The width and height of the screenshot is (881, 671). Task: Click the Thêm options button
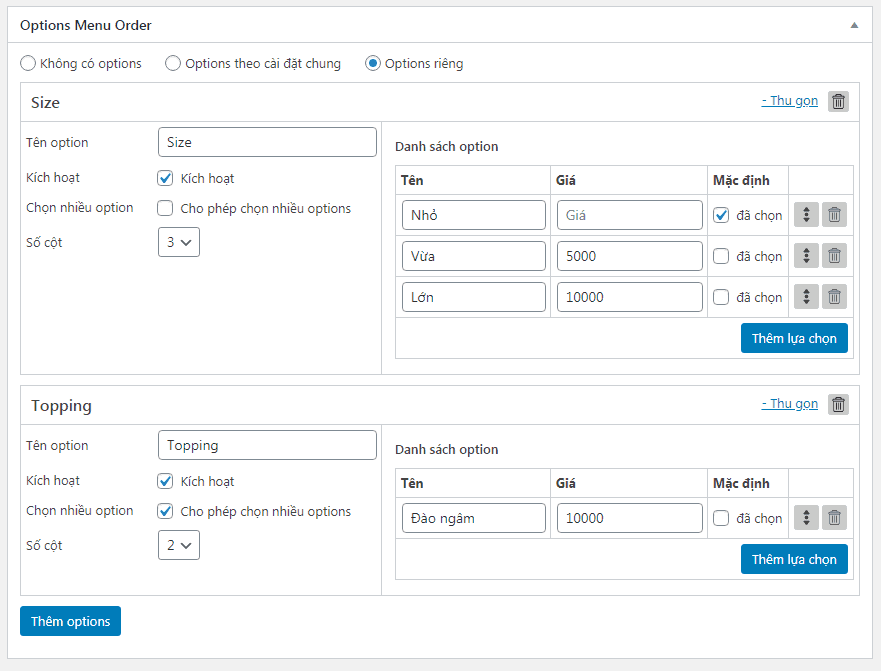pos(70,621)
